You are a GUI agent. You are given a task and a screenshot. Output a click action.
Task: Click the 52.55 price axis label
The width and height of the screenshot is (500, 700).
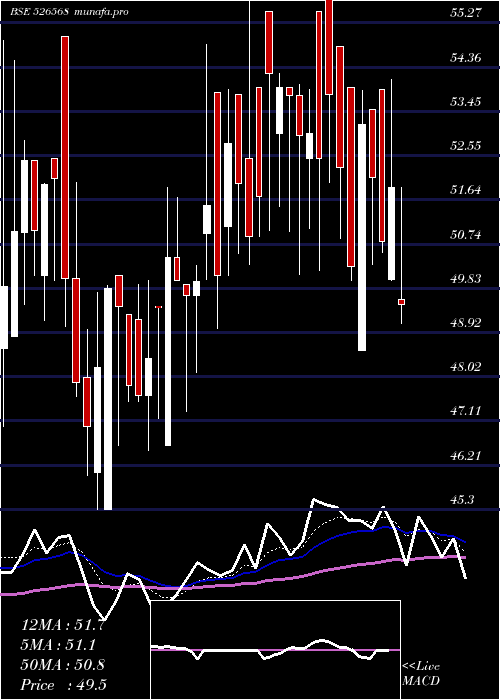(x=466, y=146)
